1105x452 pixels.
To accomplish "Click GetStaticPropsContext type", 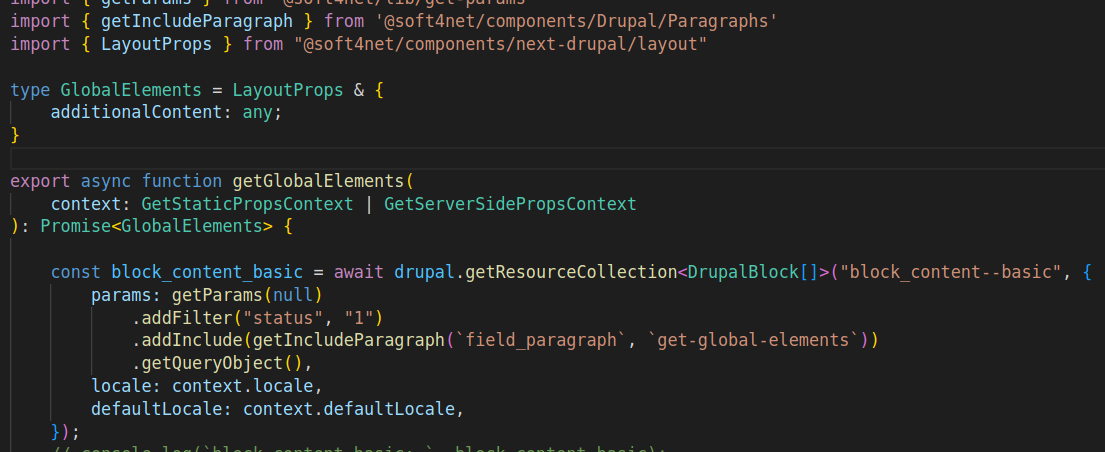I will click(247, 204).
